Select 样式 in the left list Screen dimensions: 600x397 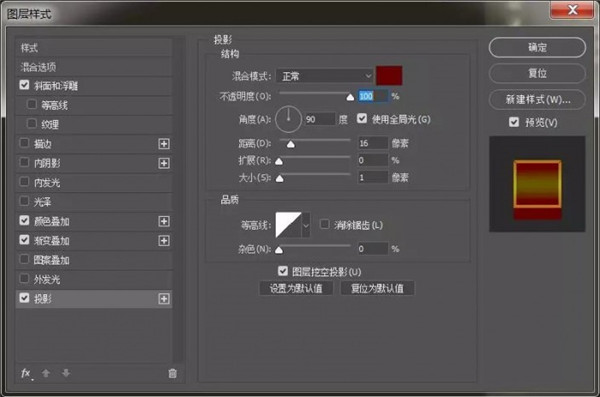(94, 48)
